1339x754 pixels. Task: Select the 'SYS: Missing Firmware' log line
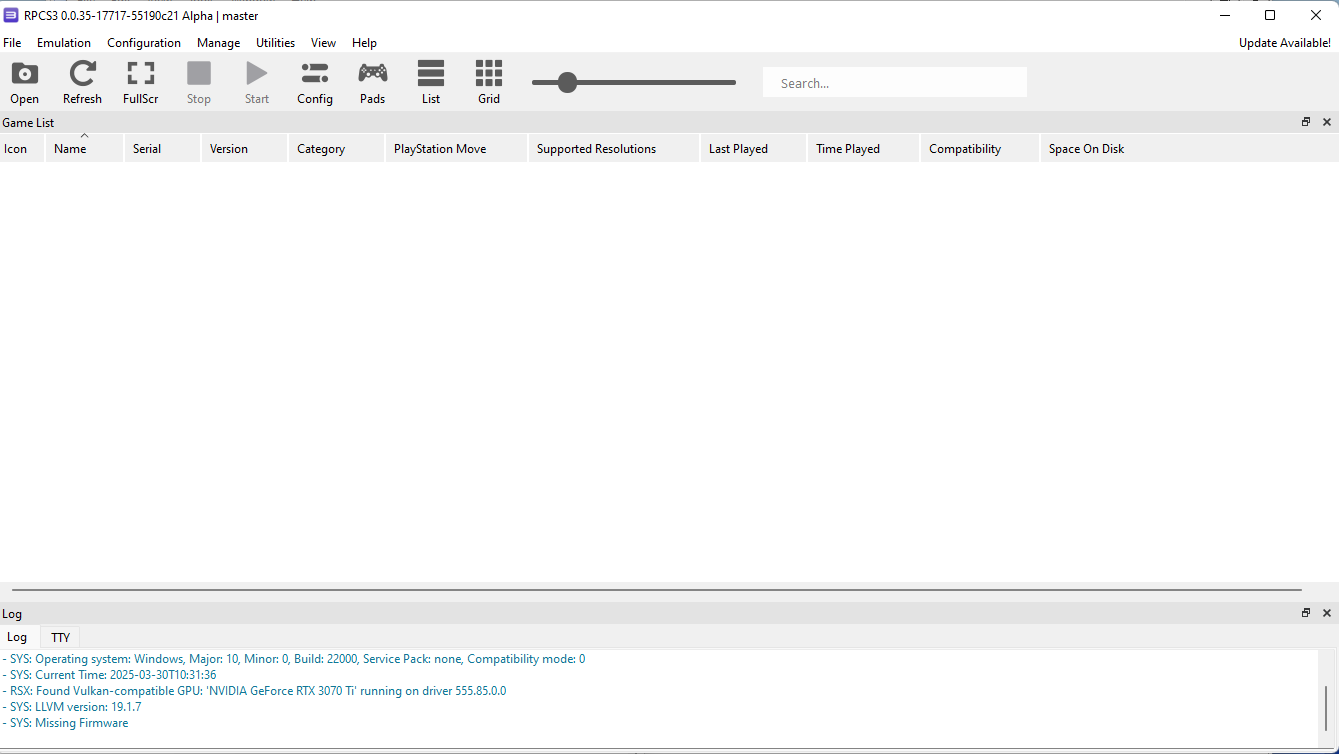tap(66, 723)
